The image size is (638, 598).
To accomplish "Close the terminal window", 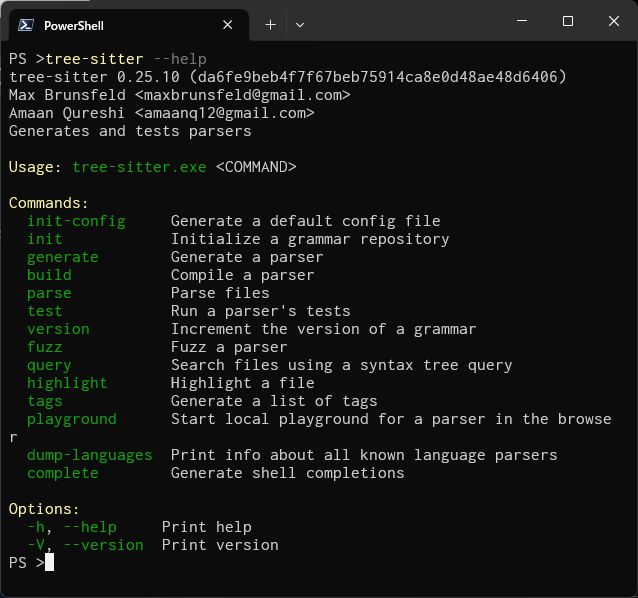I will point(614,21).
